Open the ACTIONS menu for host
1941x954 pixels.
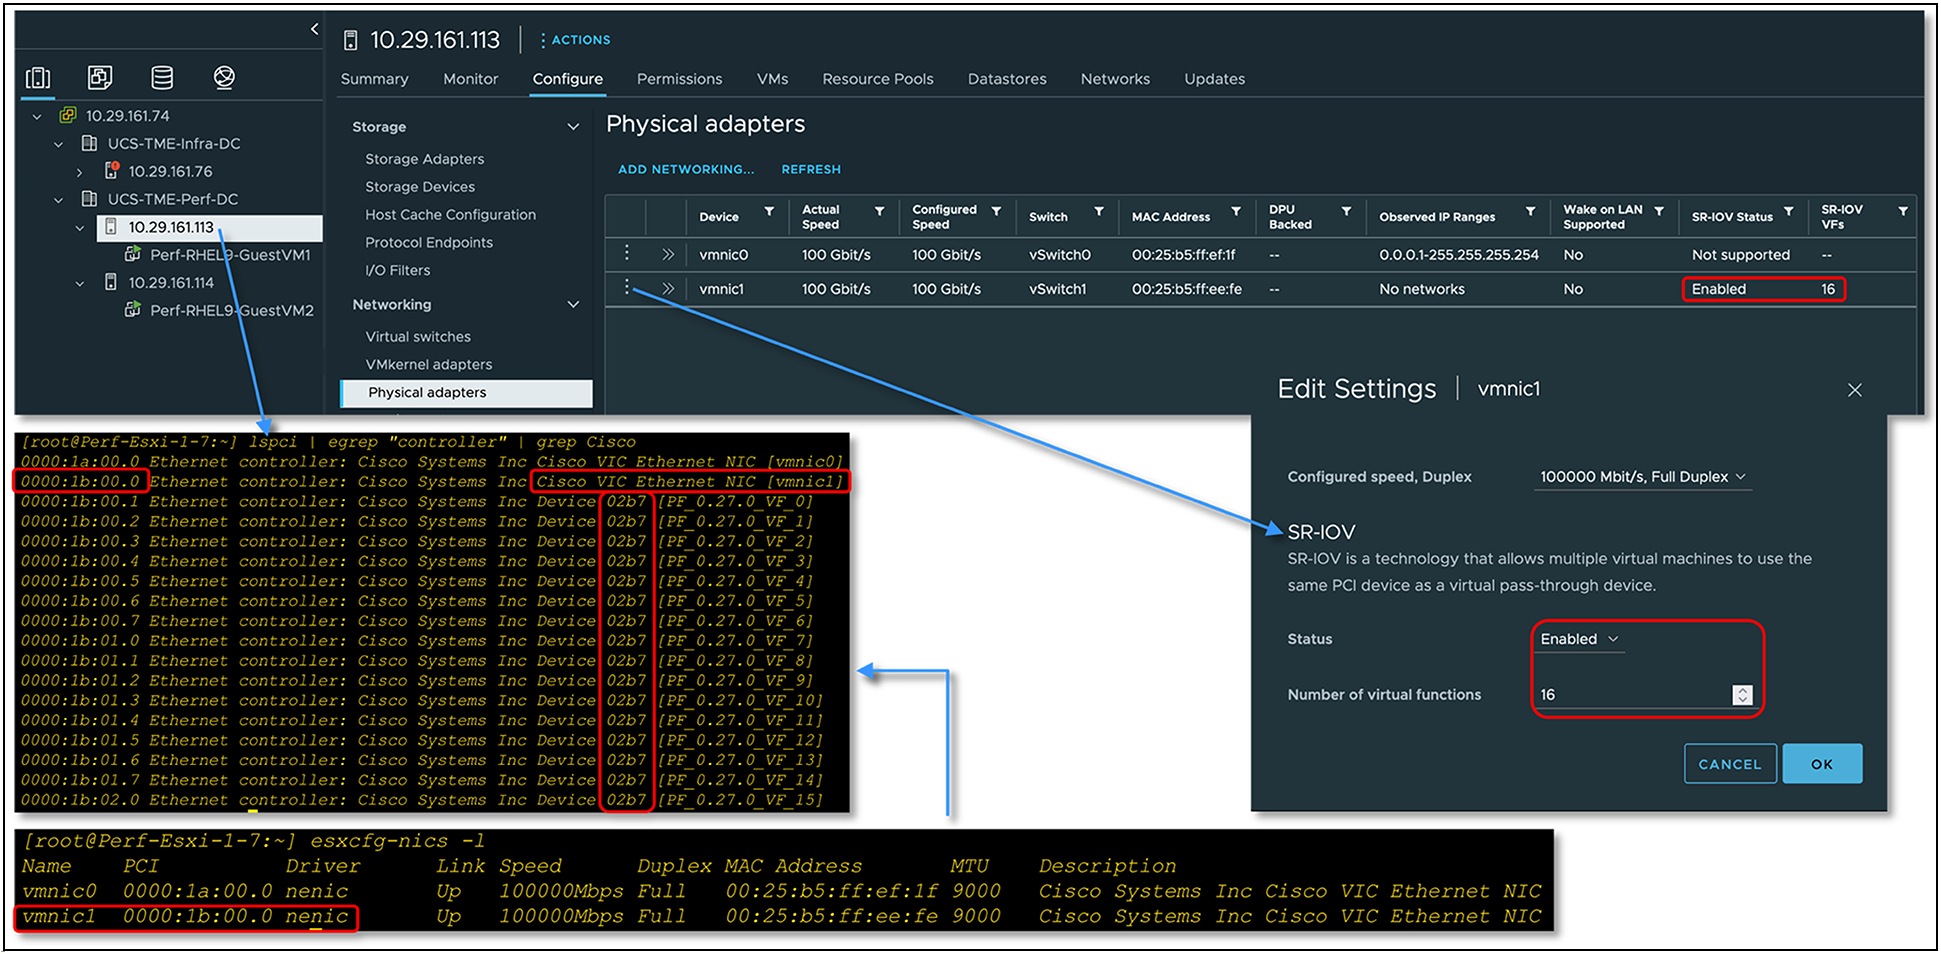click(575, 40)
